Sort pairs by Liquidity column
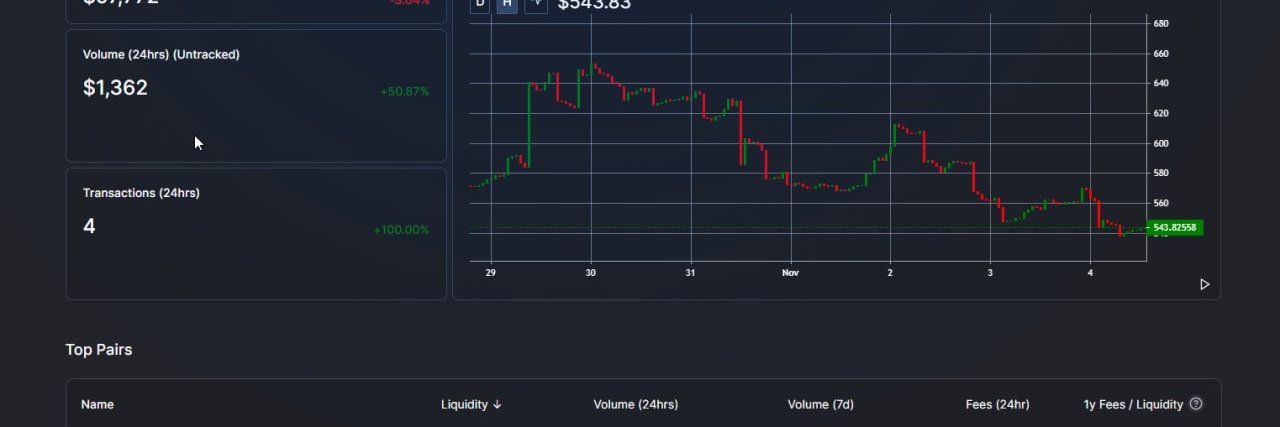This screenshot has height=427, width=1280. (471, 404)
